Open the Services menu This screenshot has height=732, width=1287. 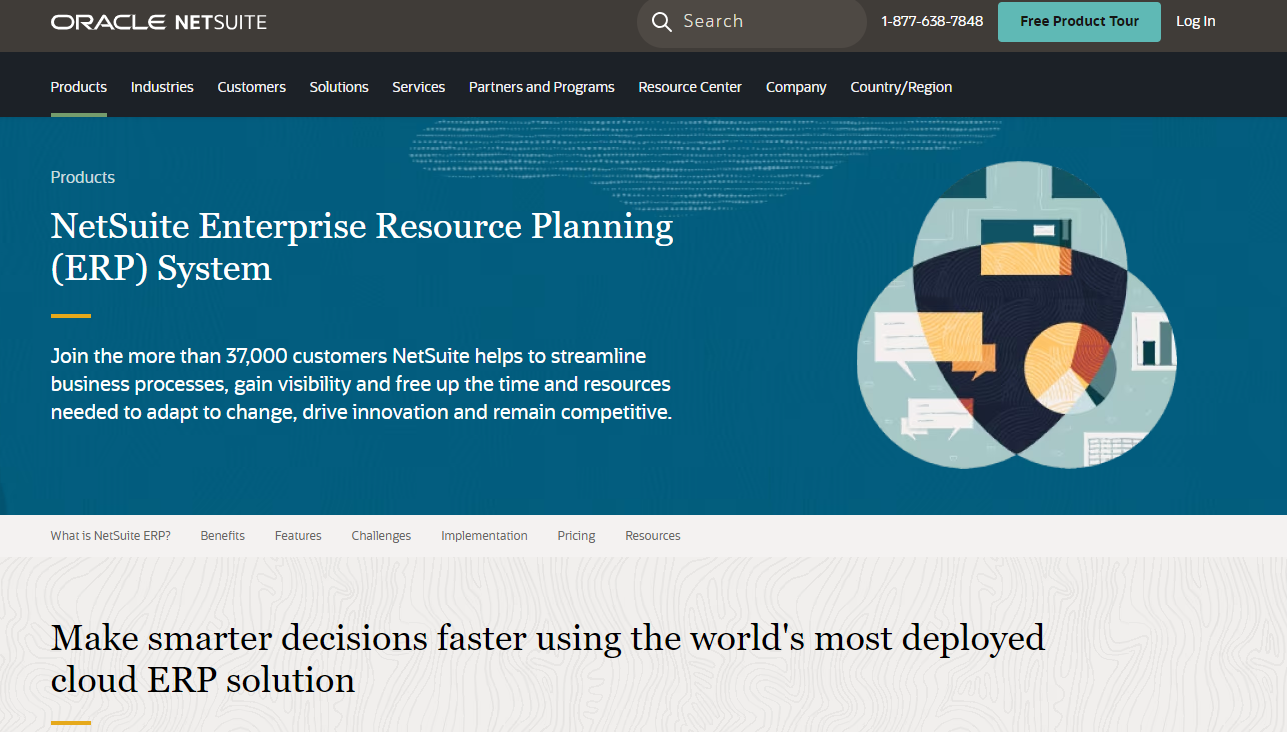(418, 87)
